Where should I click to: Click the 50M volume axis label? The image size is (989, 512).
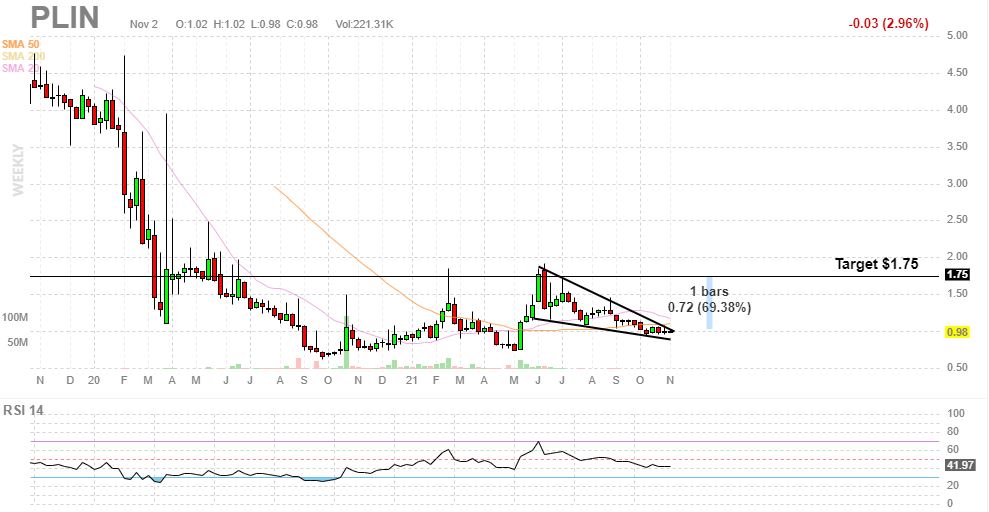[x=18, y=342]
